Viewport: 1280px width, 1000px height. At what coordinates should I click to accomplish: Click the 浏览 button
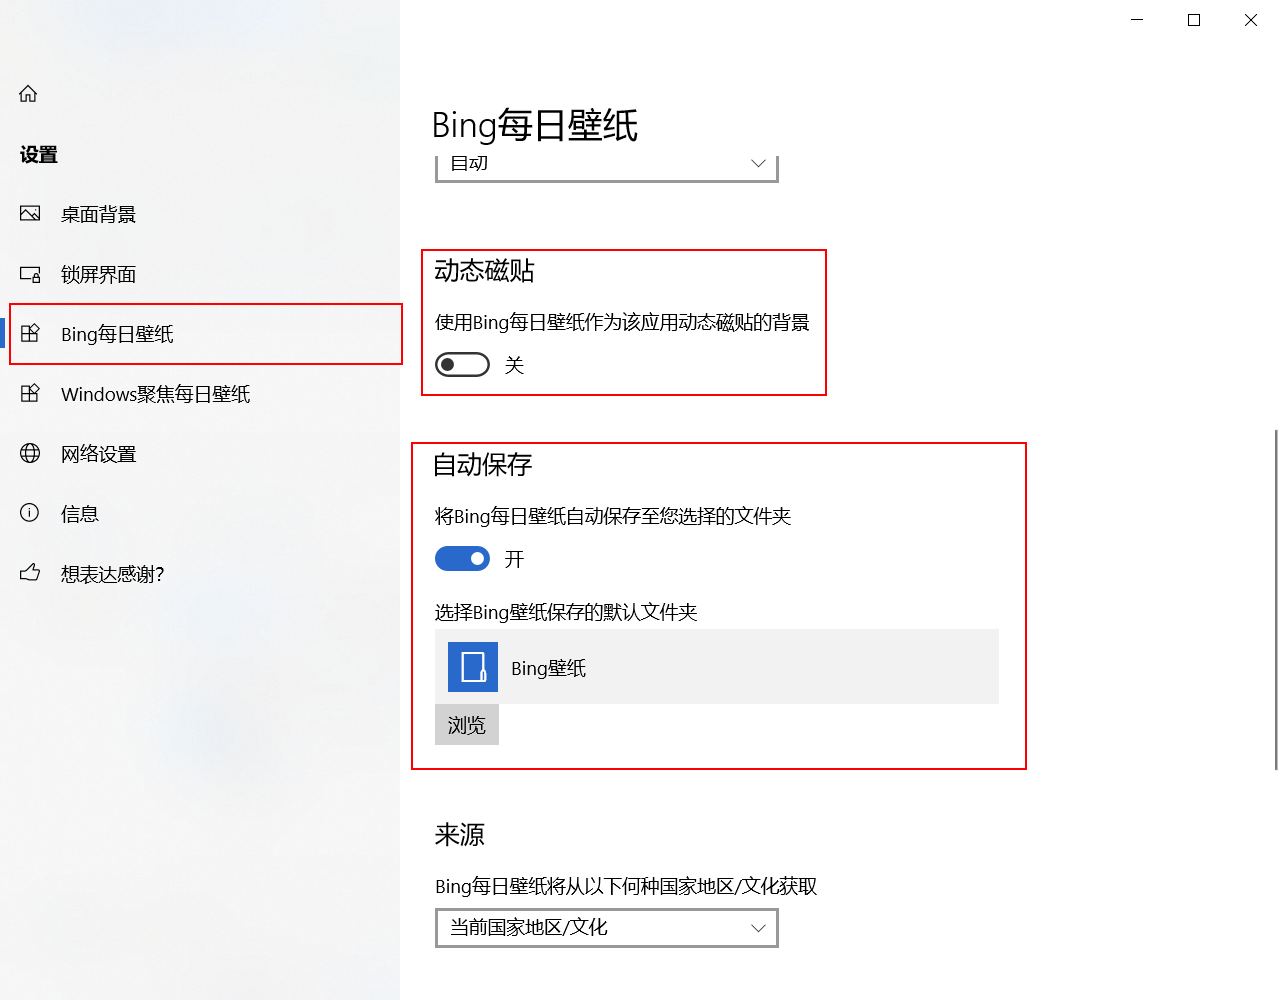coord(467,725)
